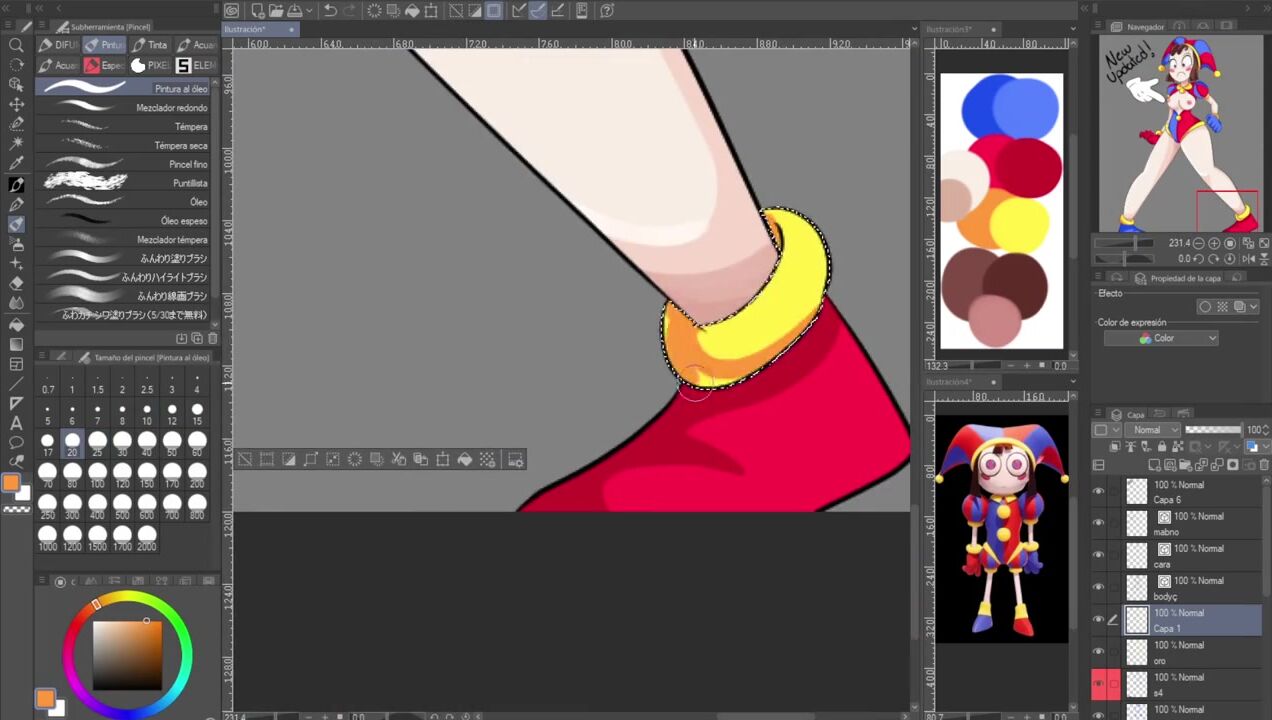Open the Color expression color dropdown
Screen dimensions: 1272x720
(1160, 338)
